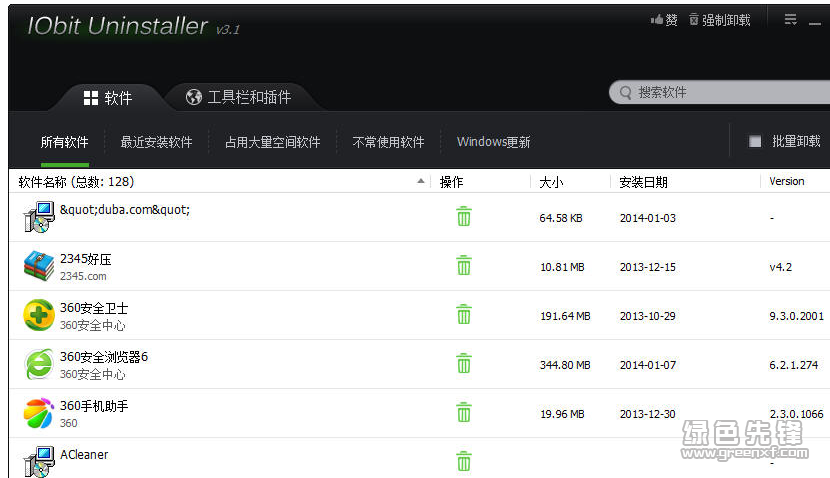Screen dimensions: 830x478
Task: Click version v4.2 cell
Action: [780, 267]
